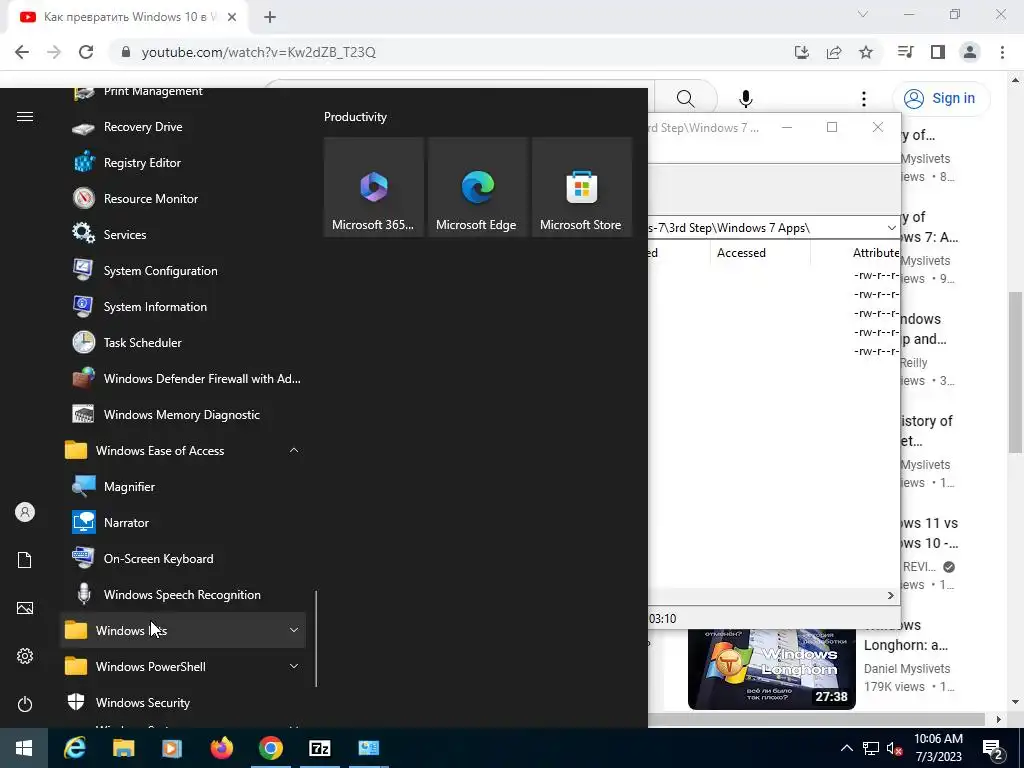Share this page from the toolbar
The width and height of the screenshot is (1024, 768).
(x=834, y=52)
